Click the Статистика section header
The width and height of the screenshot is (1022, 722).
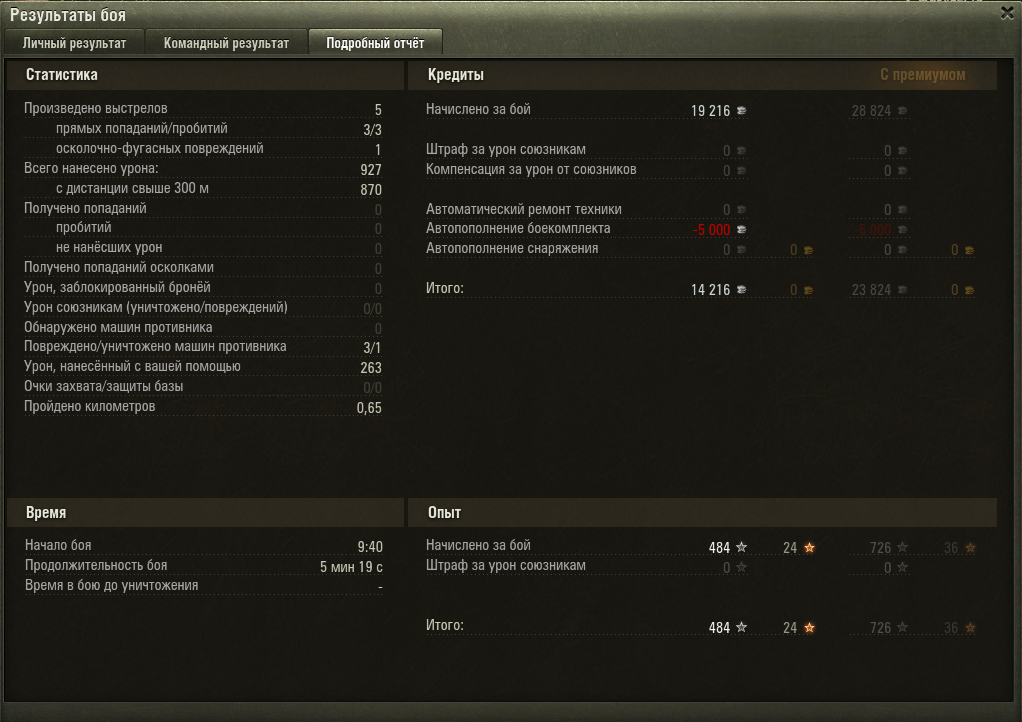click(x=62, y=75)
